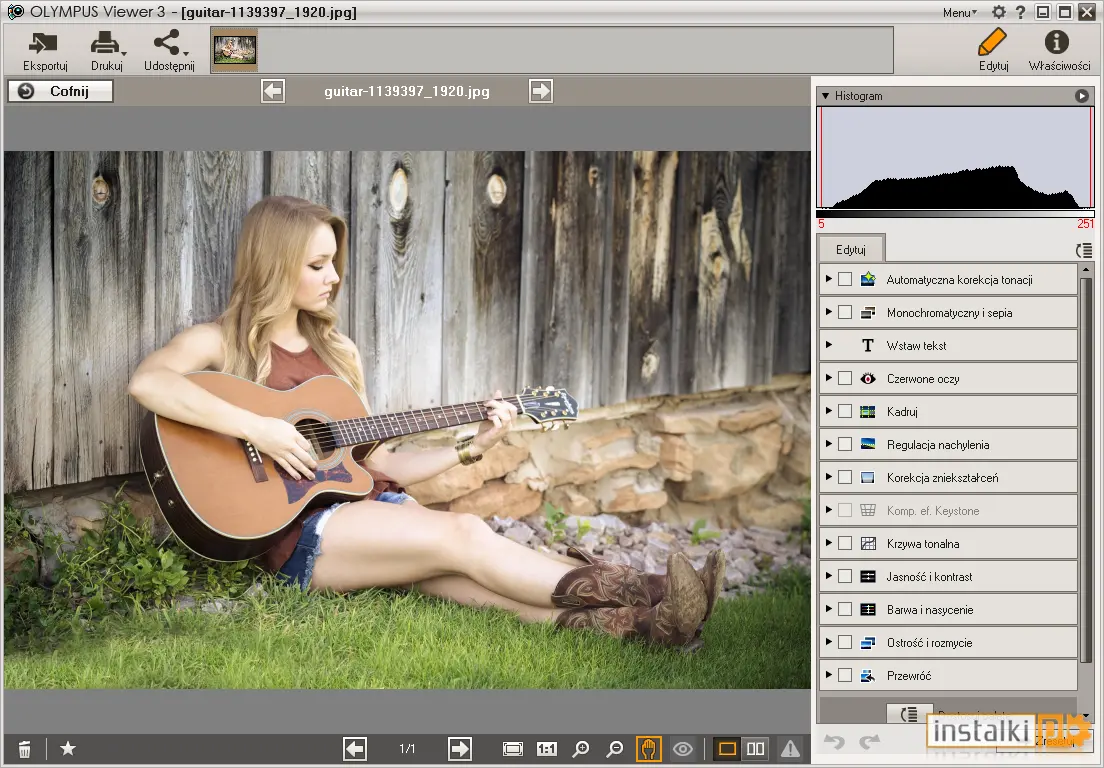Image resolution: width=1104 pixels, height=768 pixels.
Task: Go to previous image beside the filename
Action: coord(273,91)
